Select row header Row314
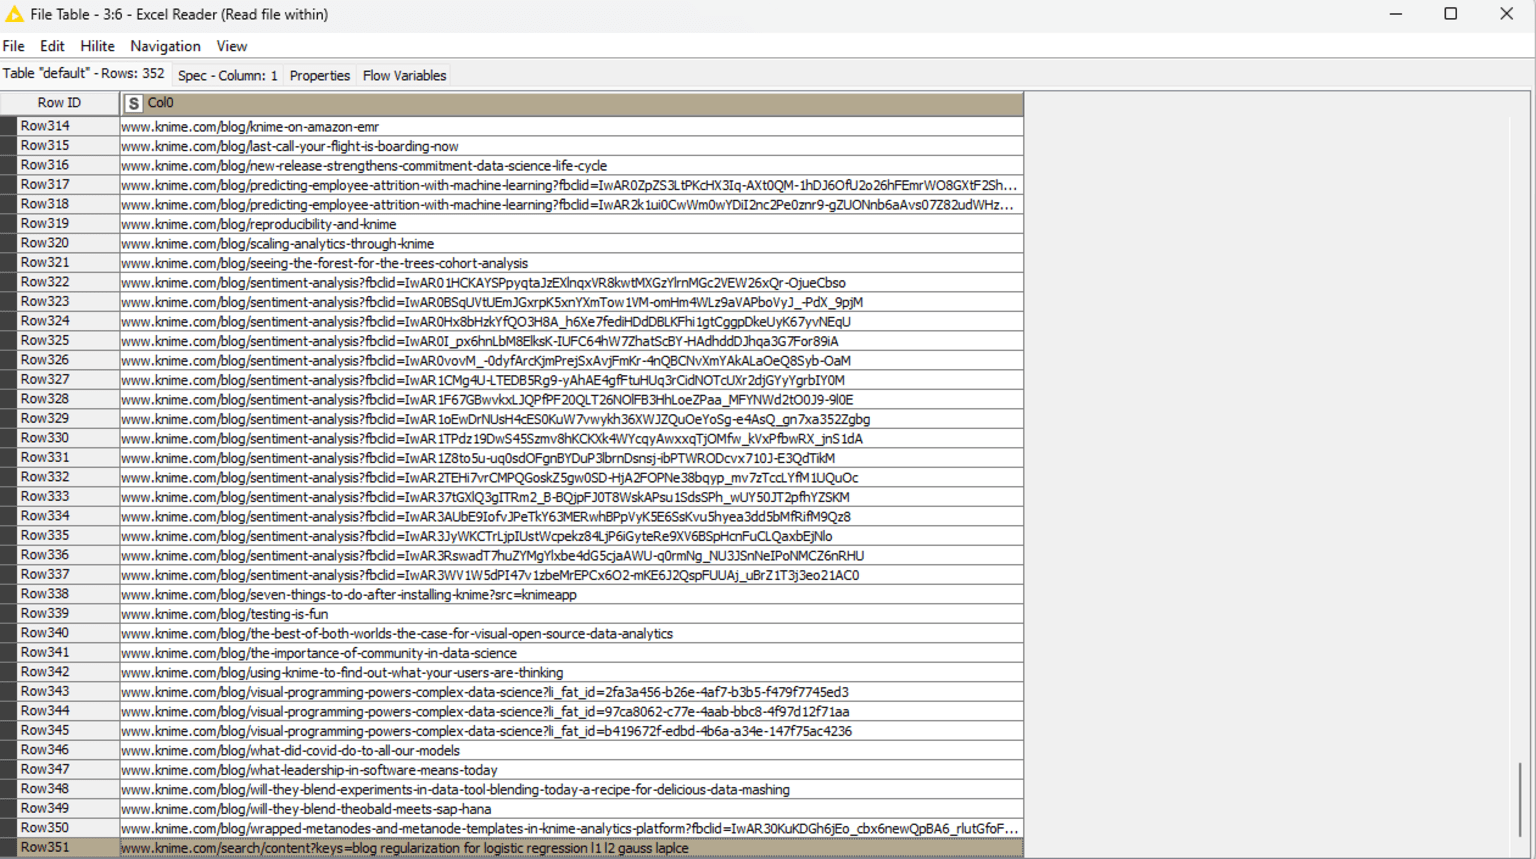The image size is (1536, 859). [x=60, y=126]
